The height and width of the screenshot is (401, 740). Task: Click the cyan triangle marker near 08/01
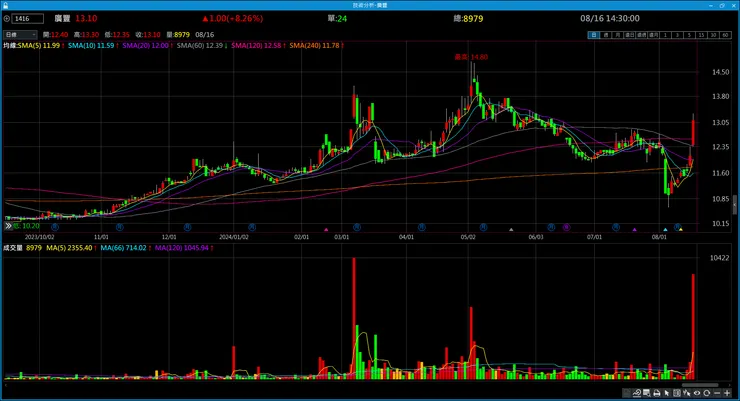(665, 230)
